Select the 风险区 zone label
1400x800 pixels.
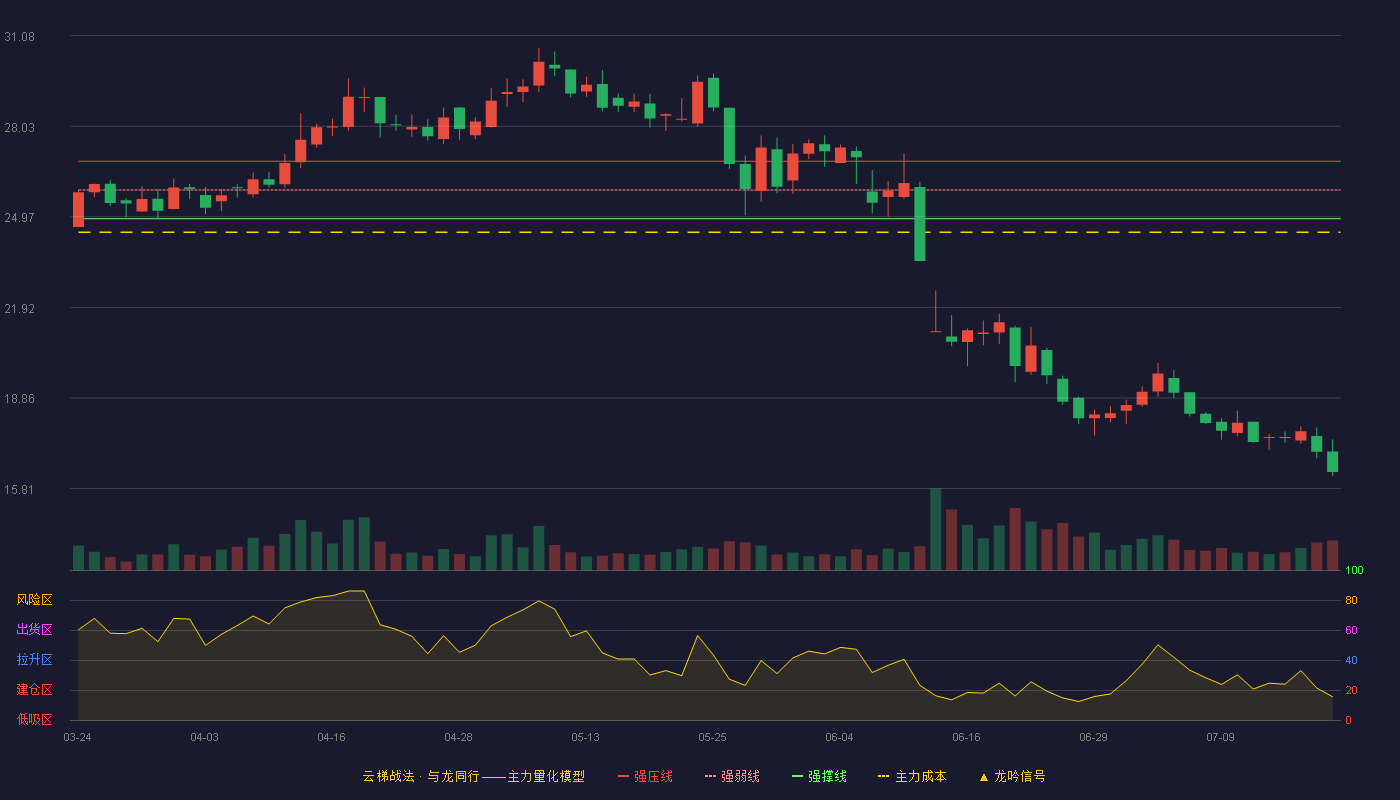[34, 600]
